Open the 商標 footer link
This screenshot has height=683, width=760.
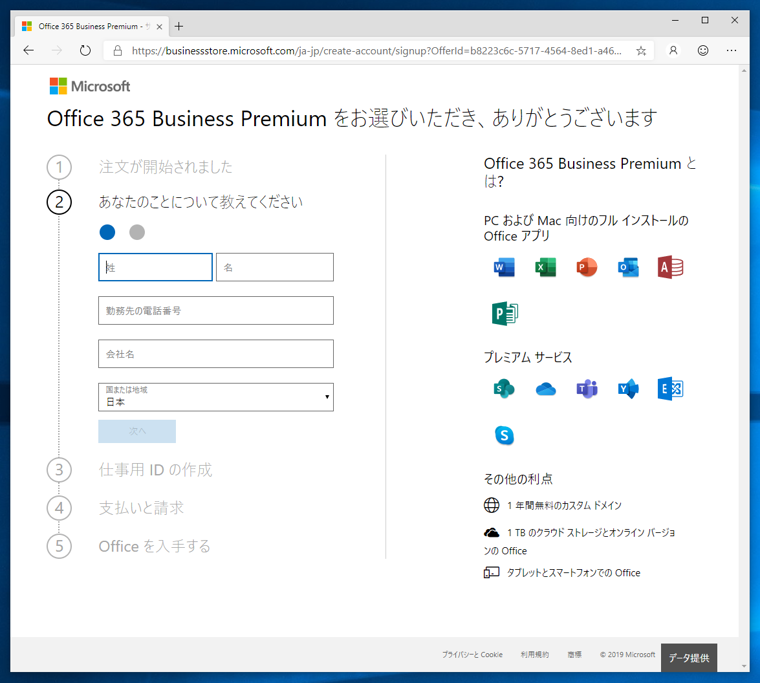pos(574,654)
